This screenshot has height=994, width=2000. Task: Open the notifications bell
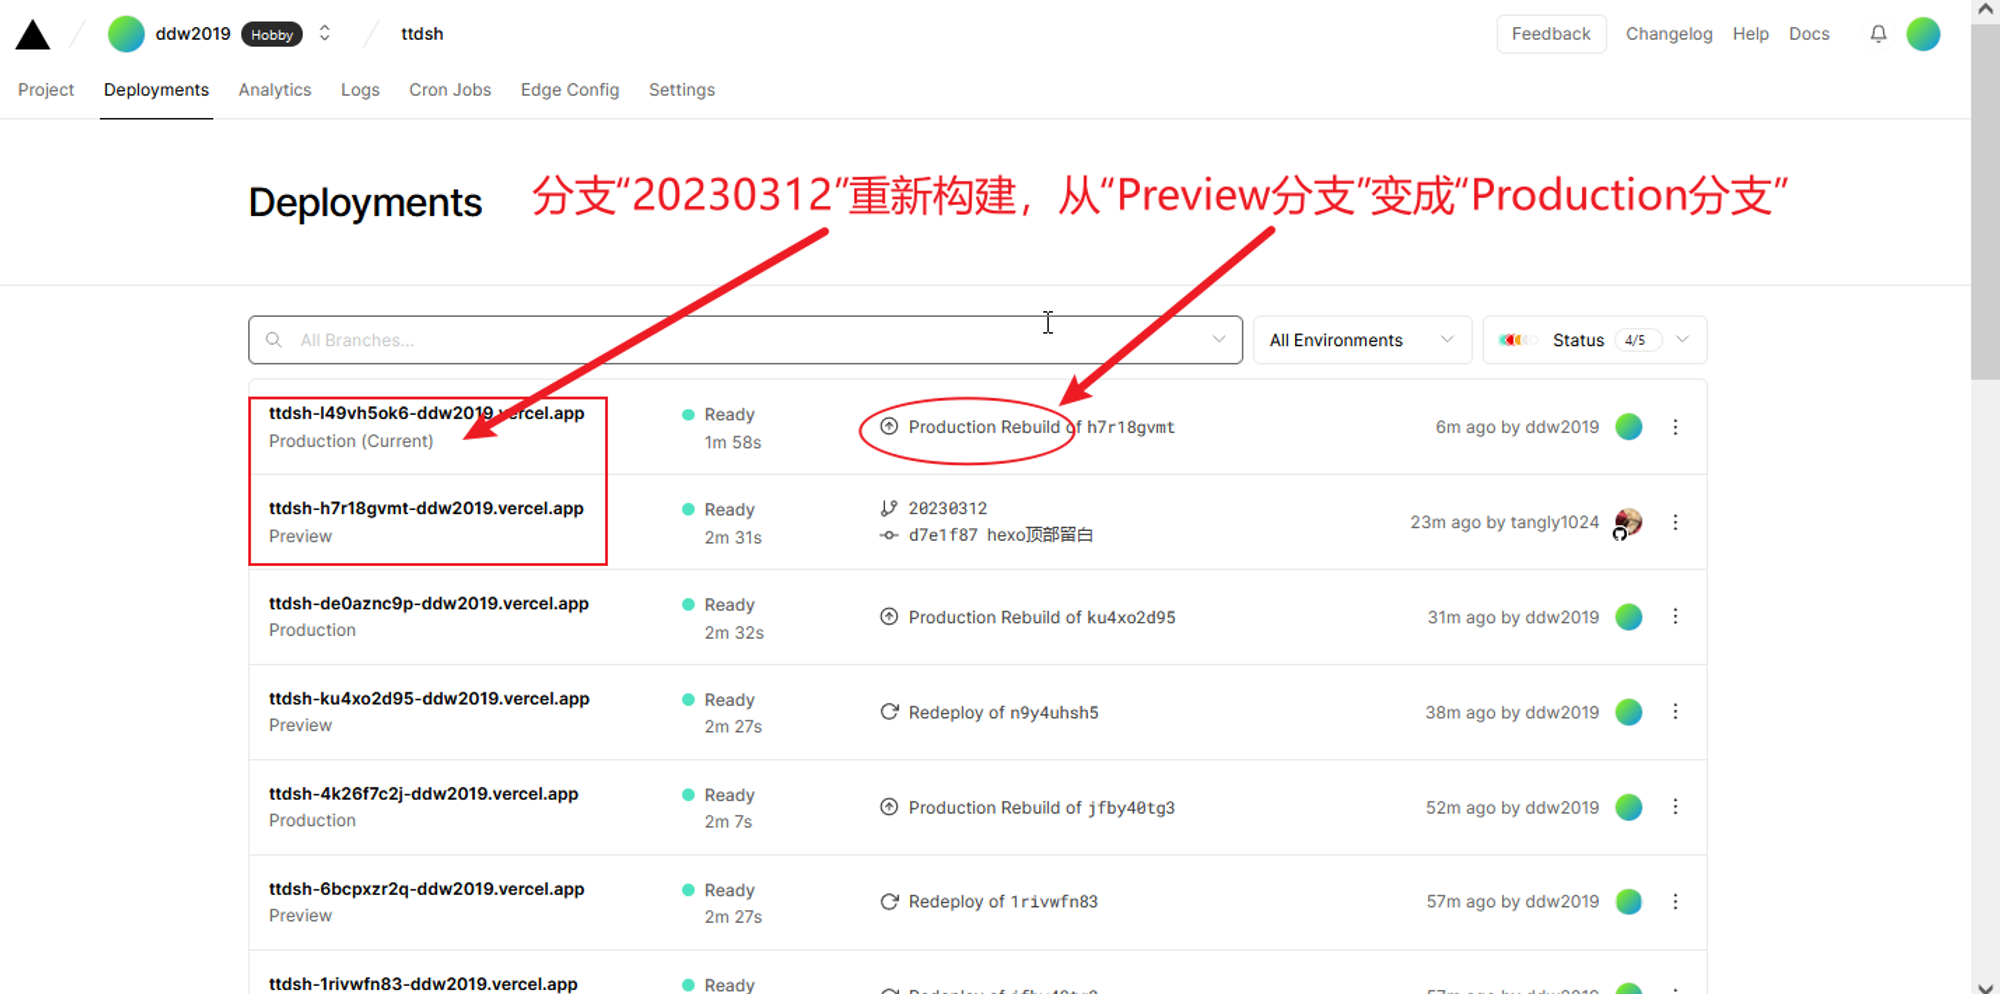pos(1878,33)
